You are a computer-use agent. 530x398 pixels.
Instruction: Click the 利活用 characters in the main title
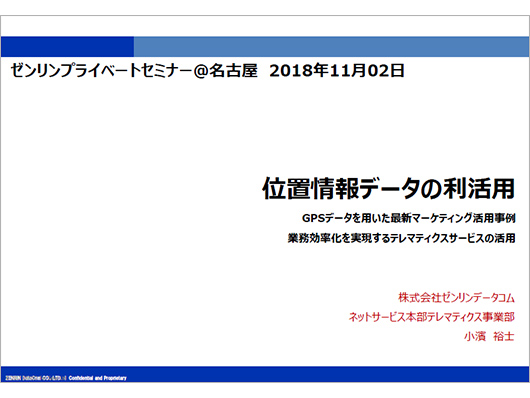479,188
